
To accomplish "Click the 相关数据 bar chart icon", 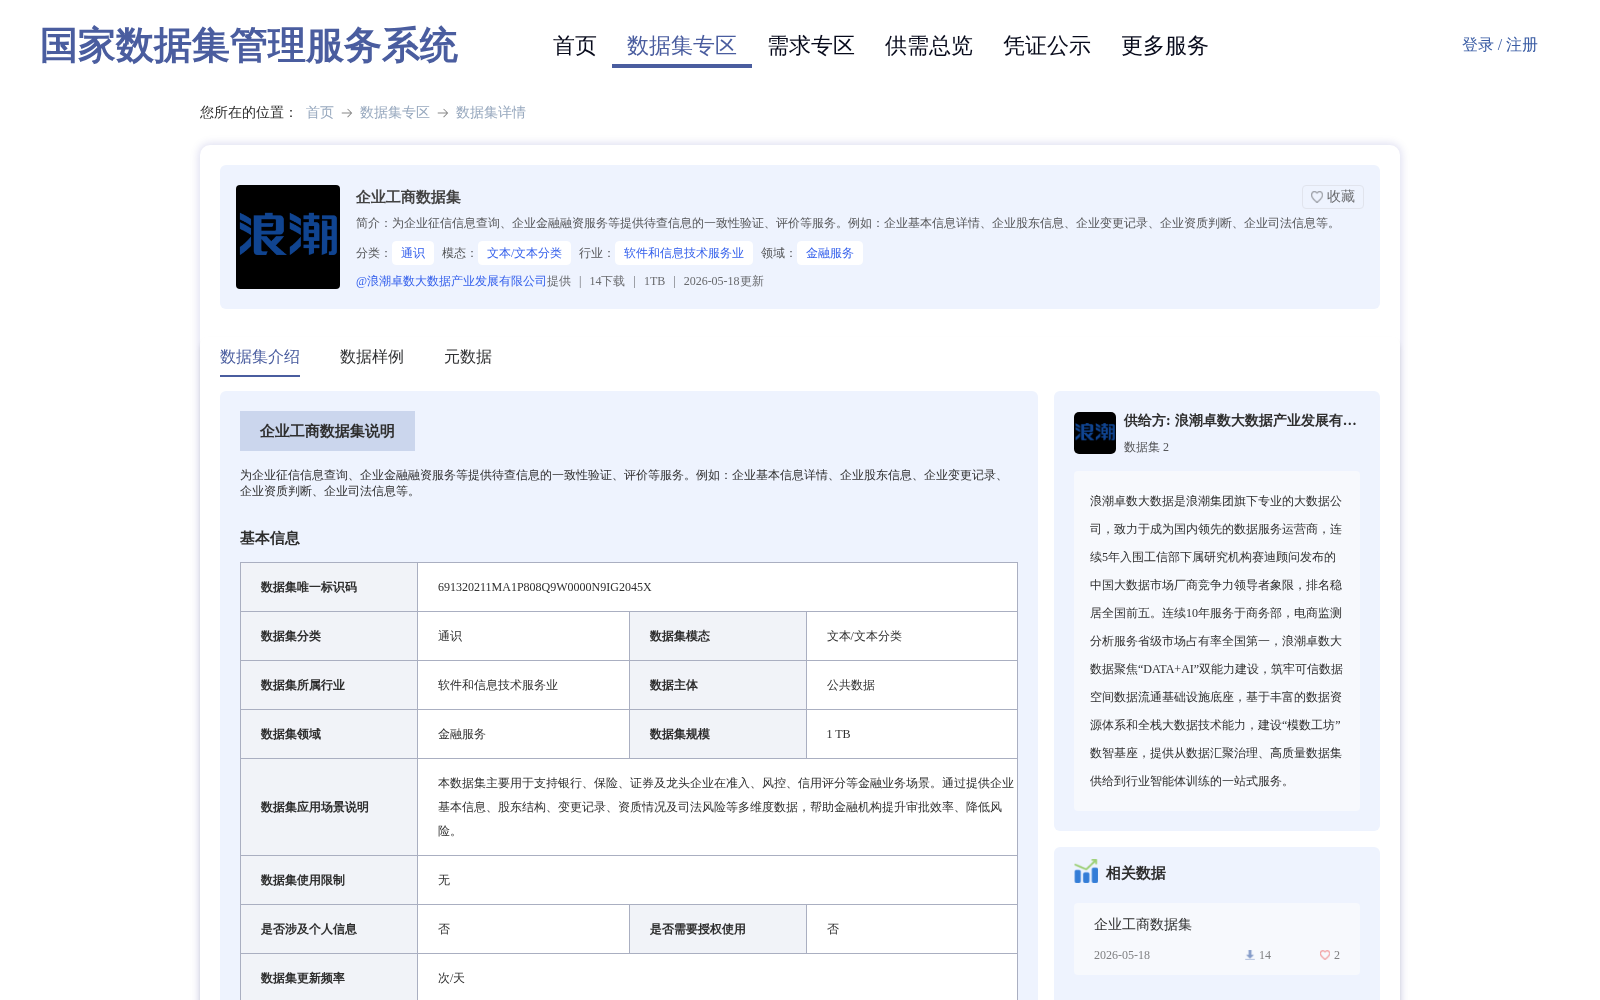I will tap(1086, 872).
